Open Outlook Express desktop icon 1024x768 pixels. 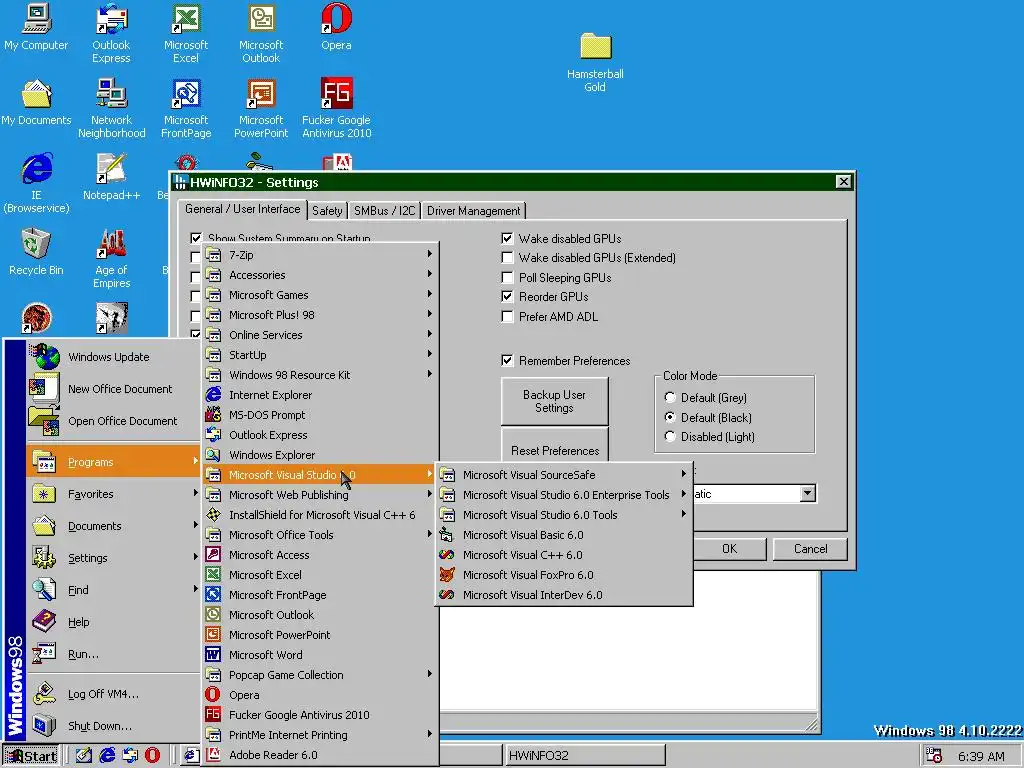tap(111, 33)
